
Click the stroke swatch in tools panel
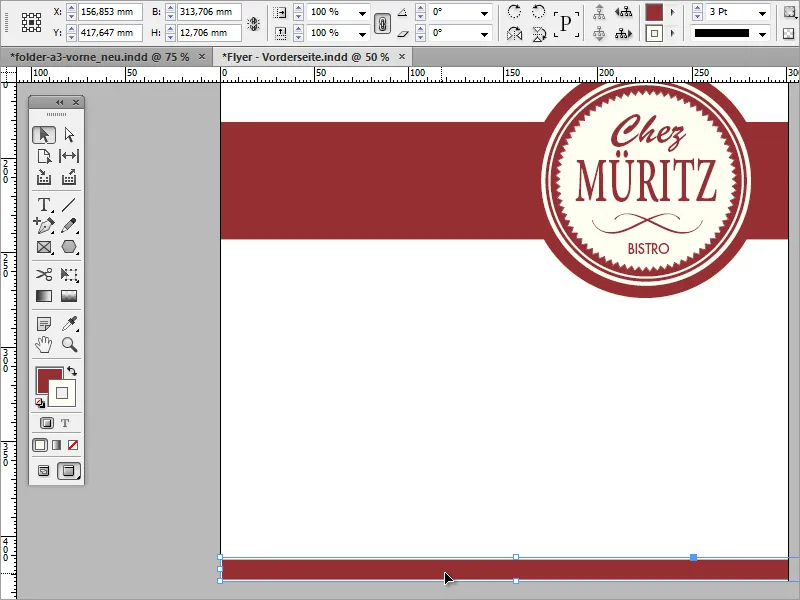pyautogui.click(x=62, y=393)
